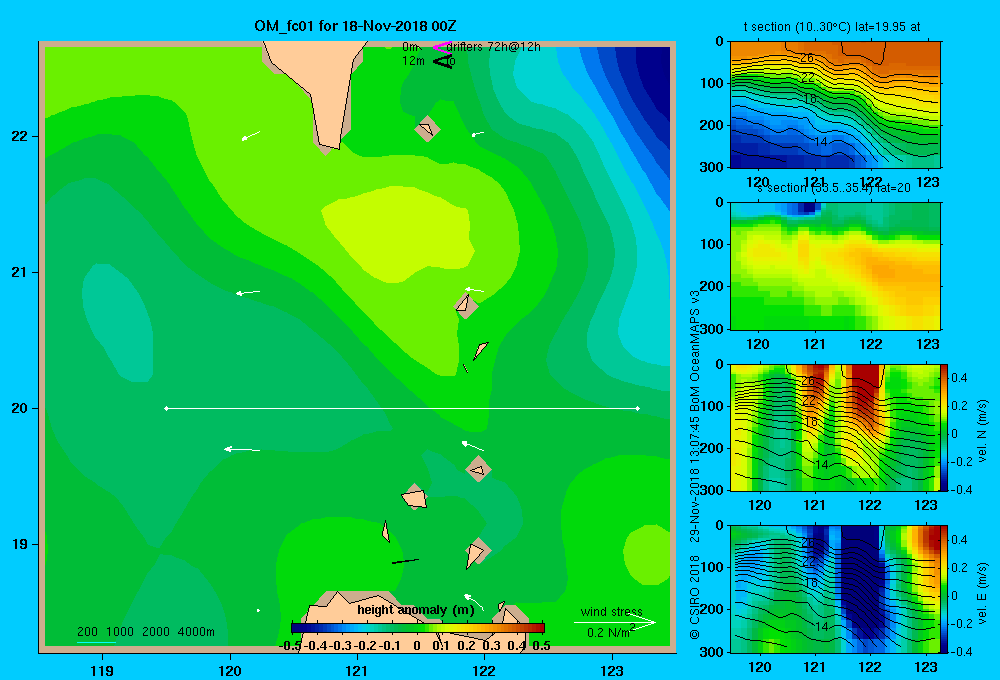This screenshot has height=680, width=1000.
Task: Click the '0.2 N/m' wind stress value
Action: click(608, 633)
